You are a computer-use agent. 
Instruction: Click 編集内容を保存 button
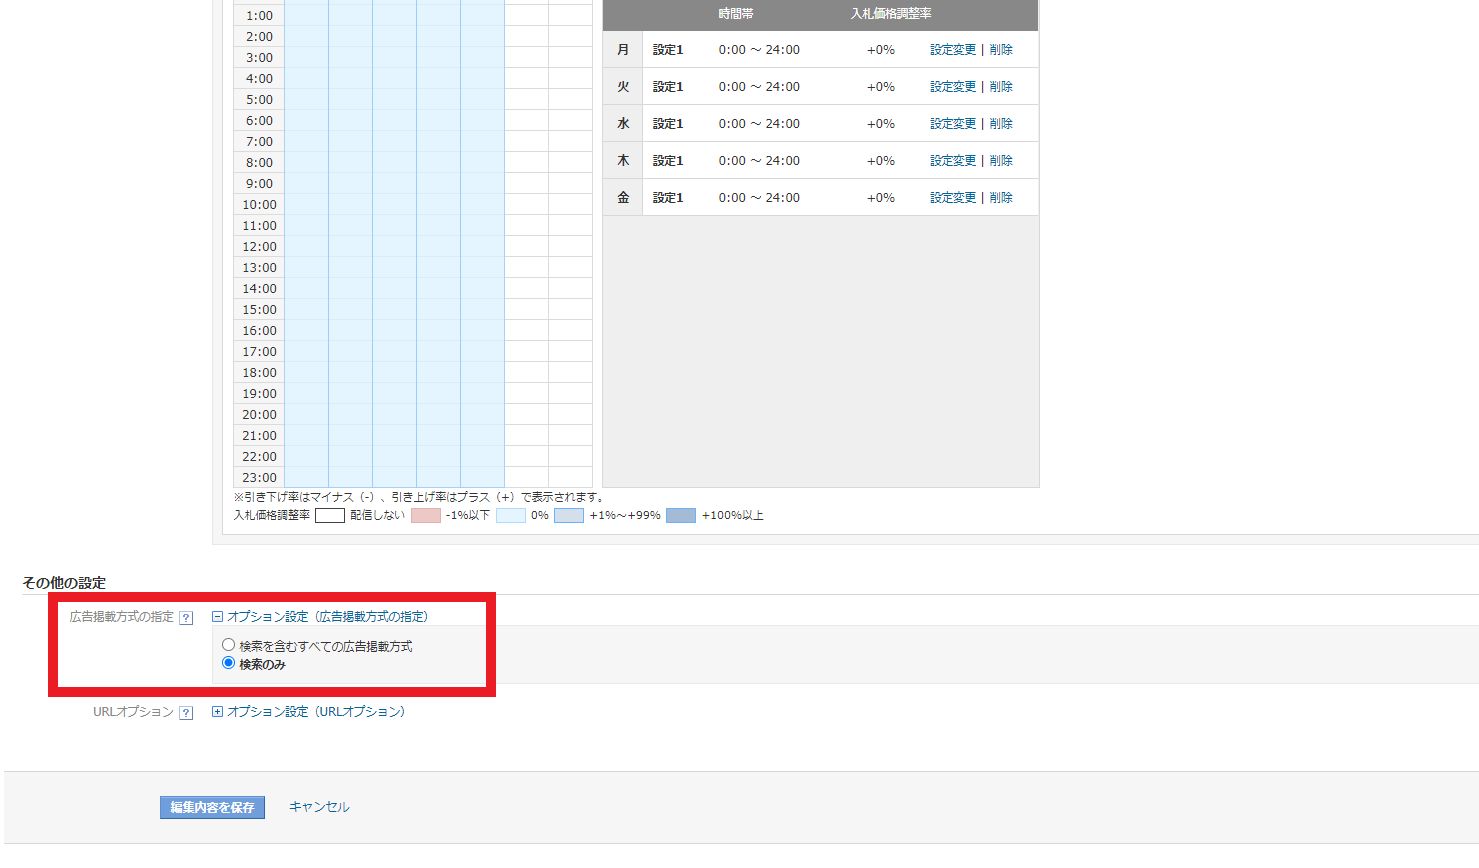pyautogui.click(x=212, y=807)
